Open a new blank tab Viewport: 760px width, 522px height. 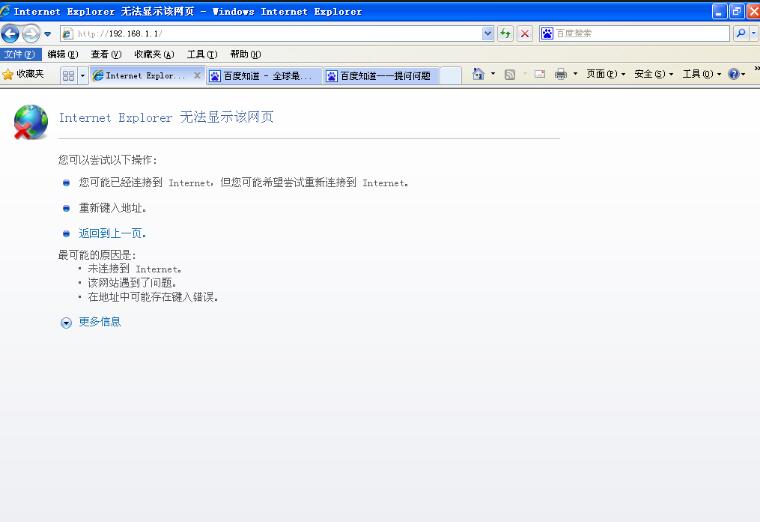451,76
